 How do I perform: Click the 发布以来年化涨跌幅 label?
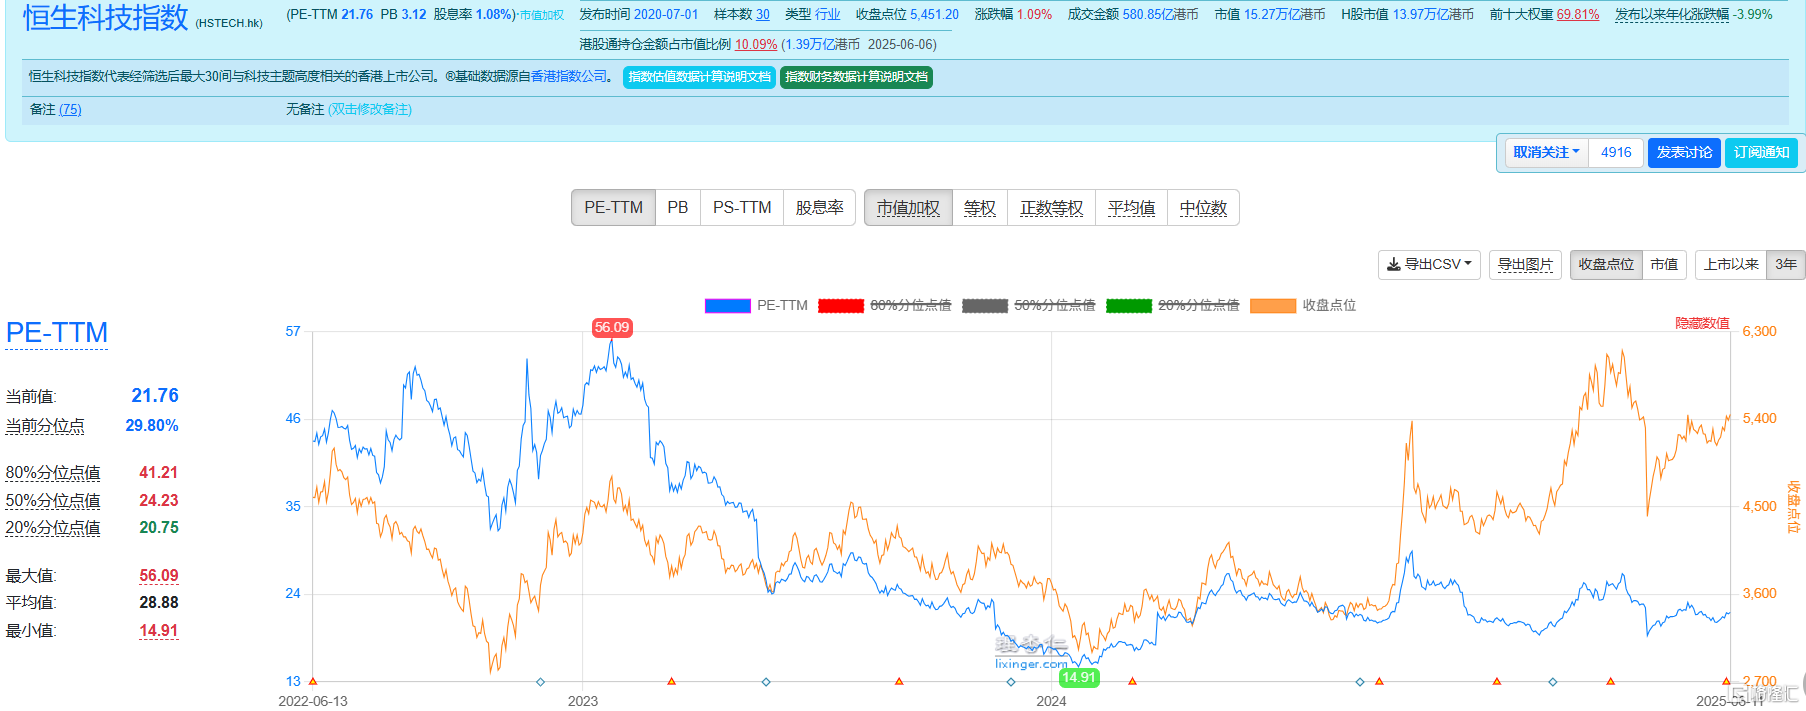pyautogui.click(x=1672, y=15)
